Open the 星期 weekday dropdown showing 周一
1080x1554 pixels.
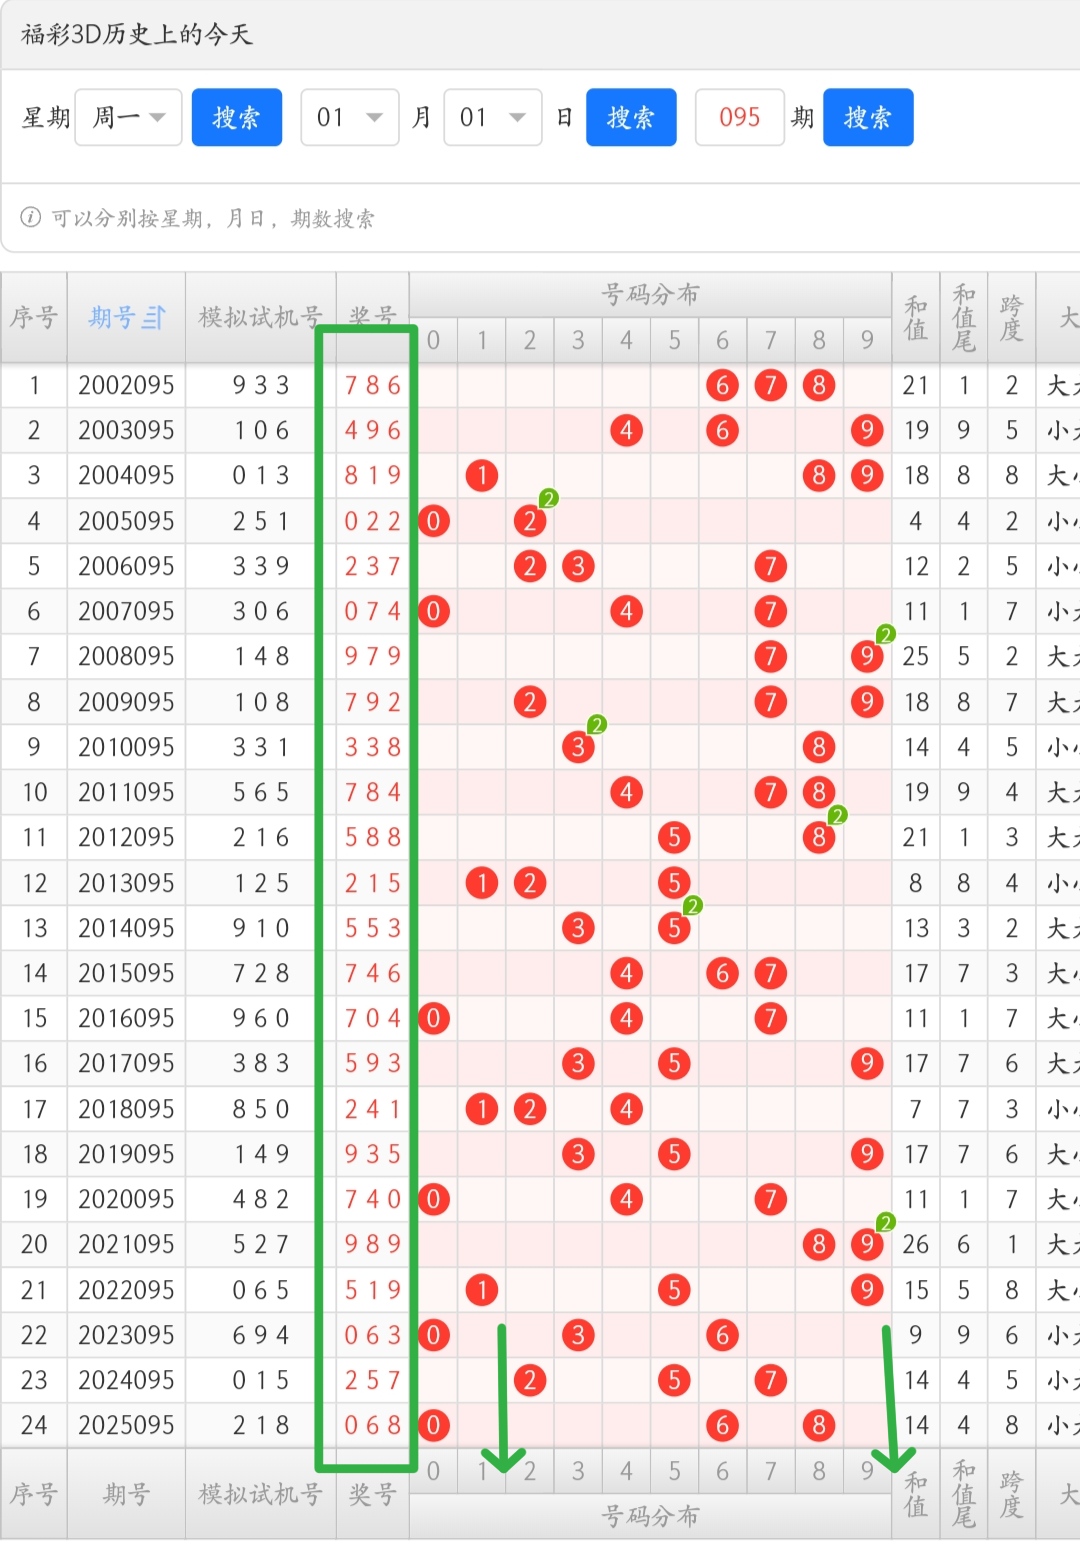point(128,117)
